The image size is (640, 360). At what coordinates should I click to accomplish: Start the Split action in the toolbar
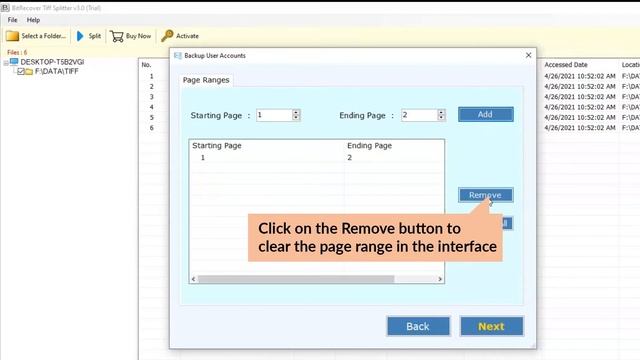[89, 36]
